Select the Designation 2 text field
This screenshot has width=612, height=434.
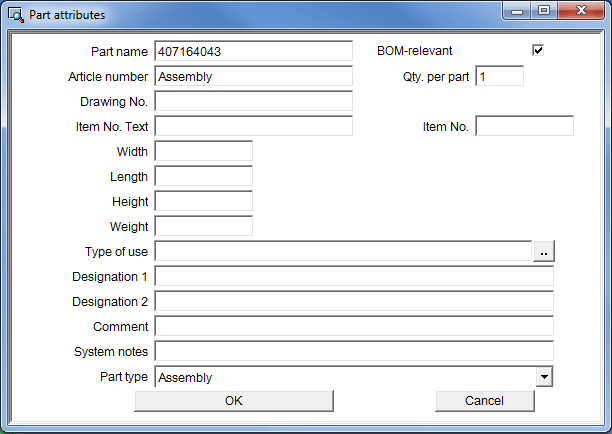tap(353, 301)
